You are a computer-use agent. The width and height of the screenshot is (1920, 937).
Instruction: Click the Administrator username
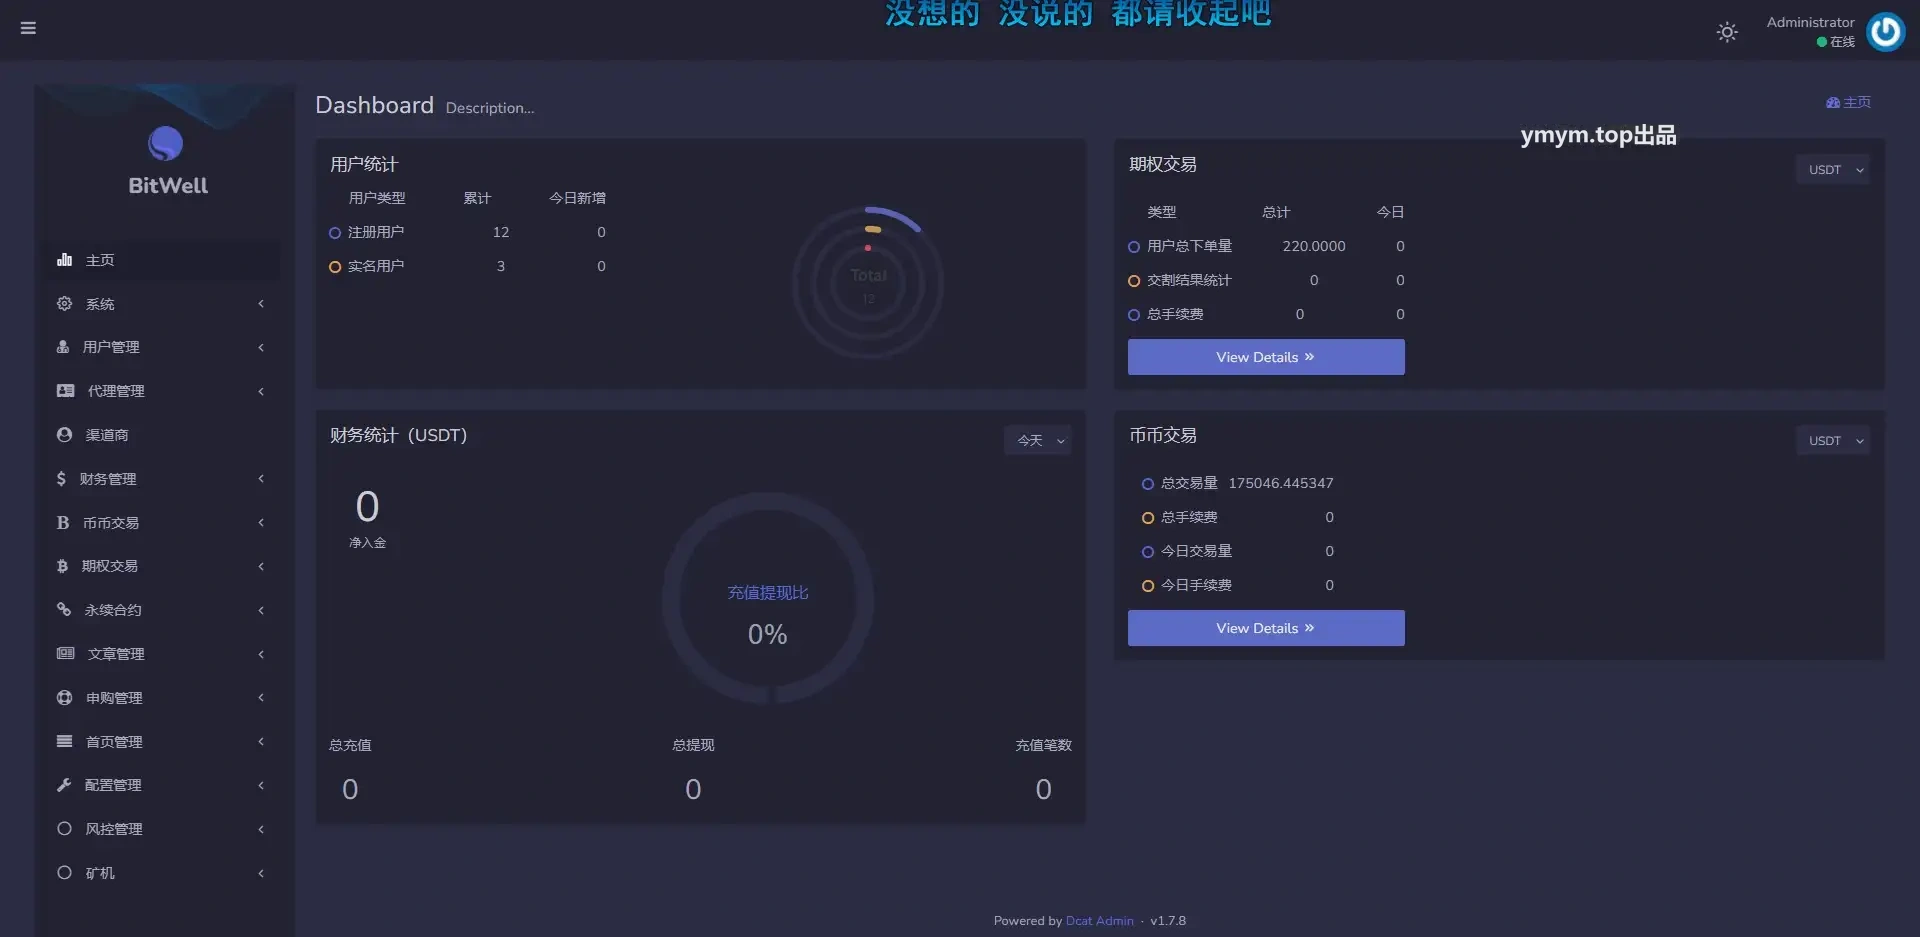1810,22
